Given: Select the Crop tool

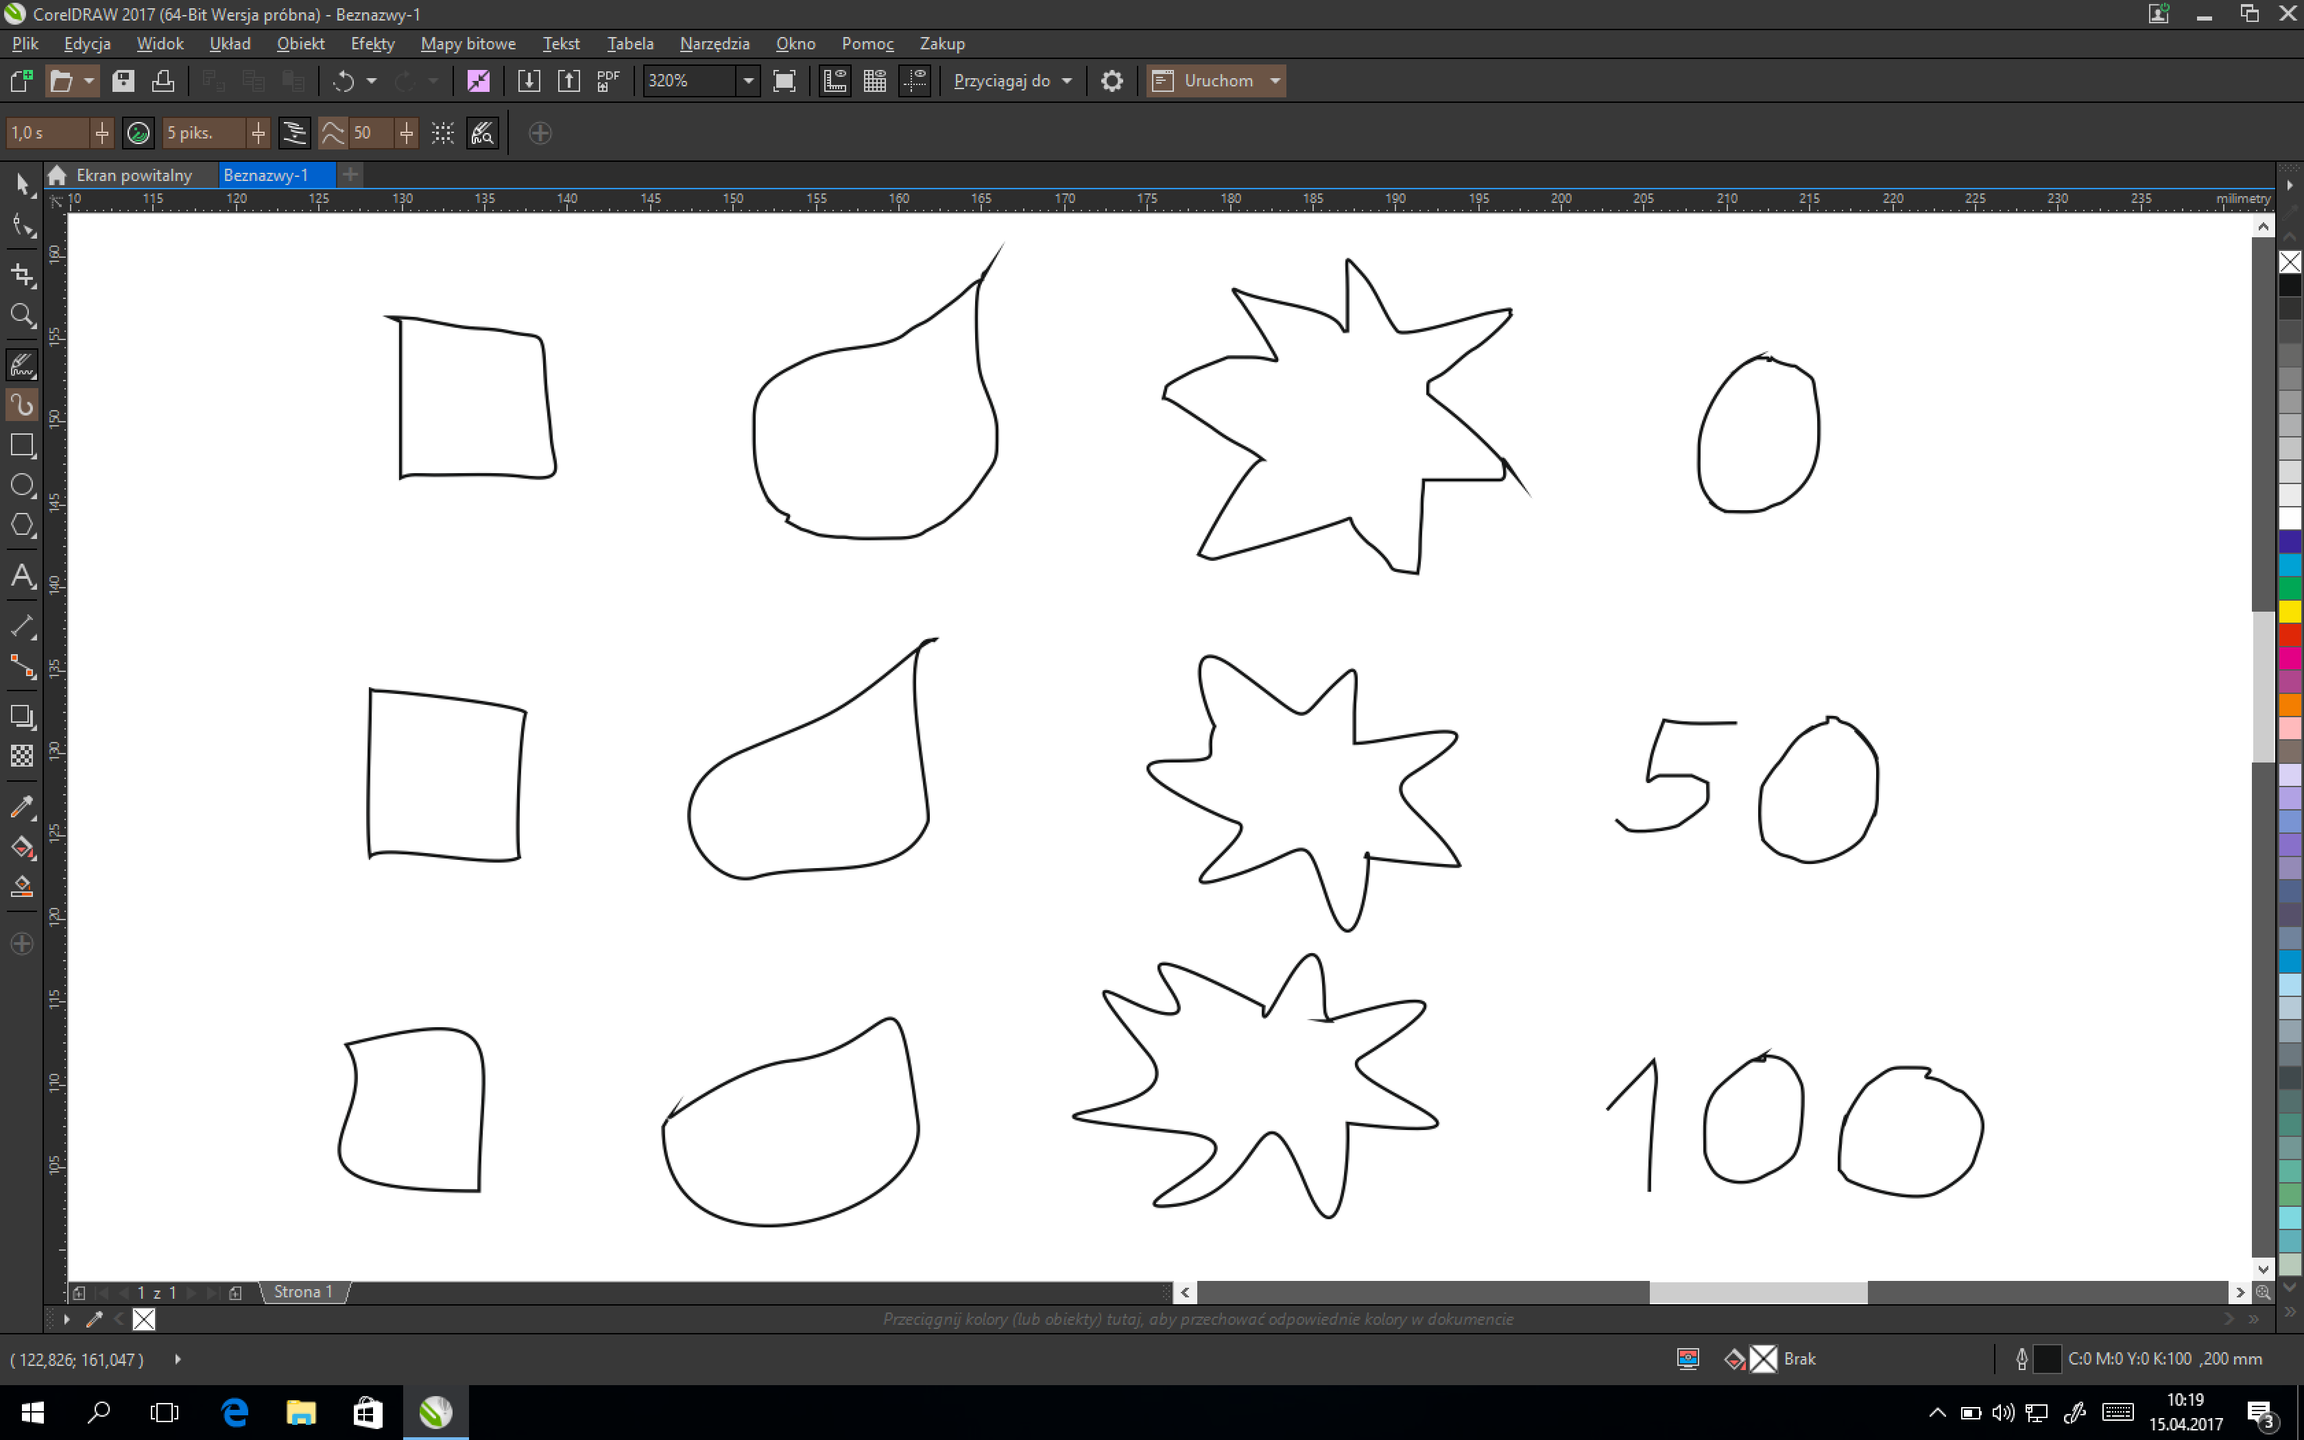Looking at the screenshot, I should [x=22, y=275].
